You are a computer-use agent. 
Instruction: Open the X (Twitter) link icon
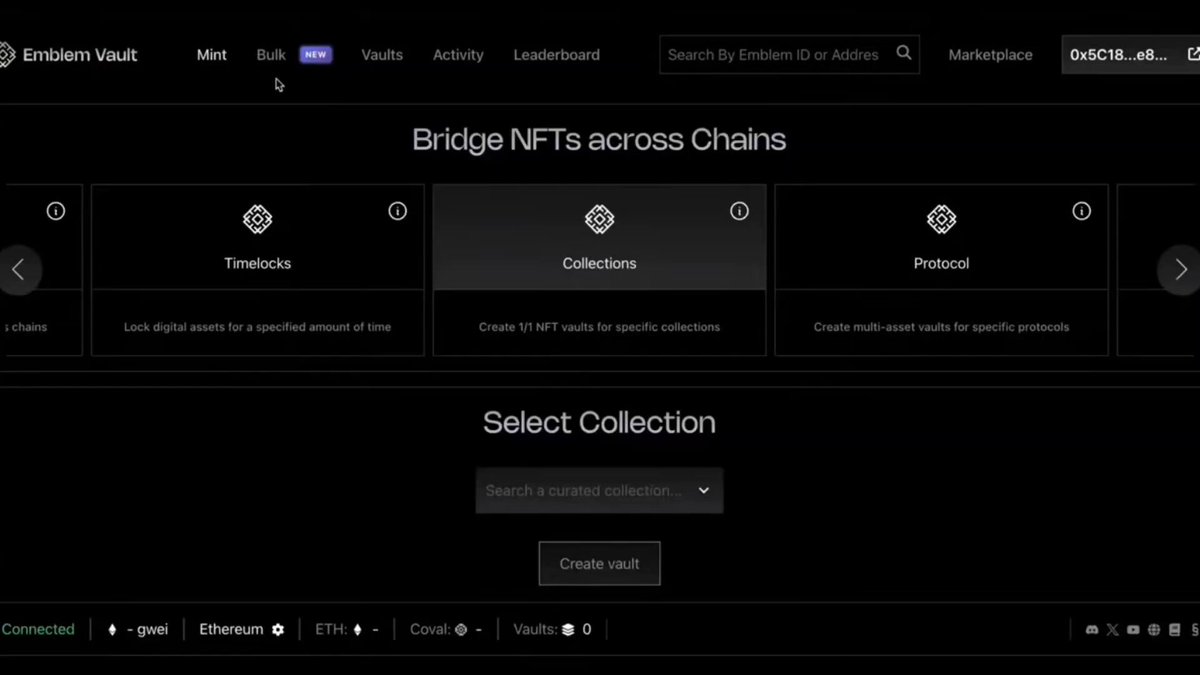click(x=1113, y=630)
